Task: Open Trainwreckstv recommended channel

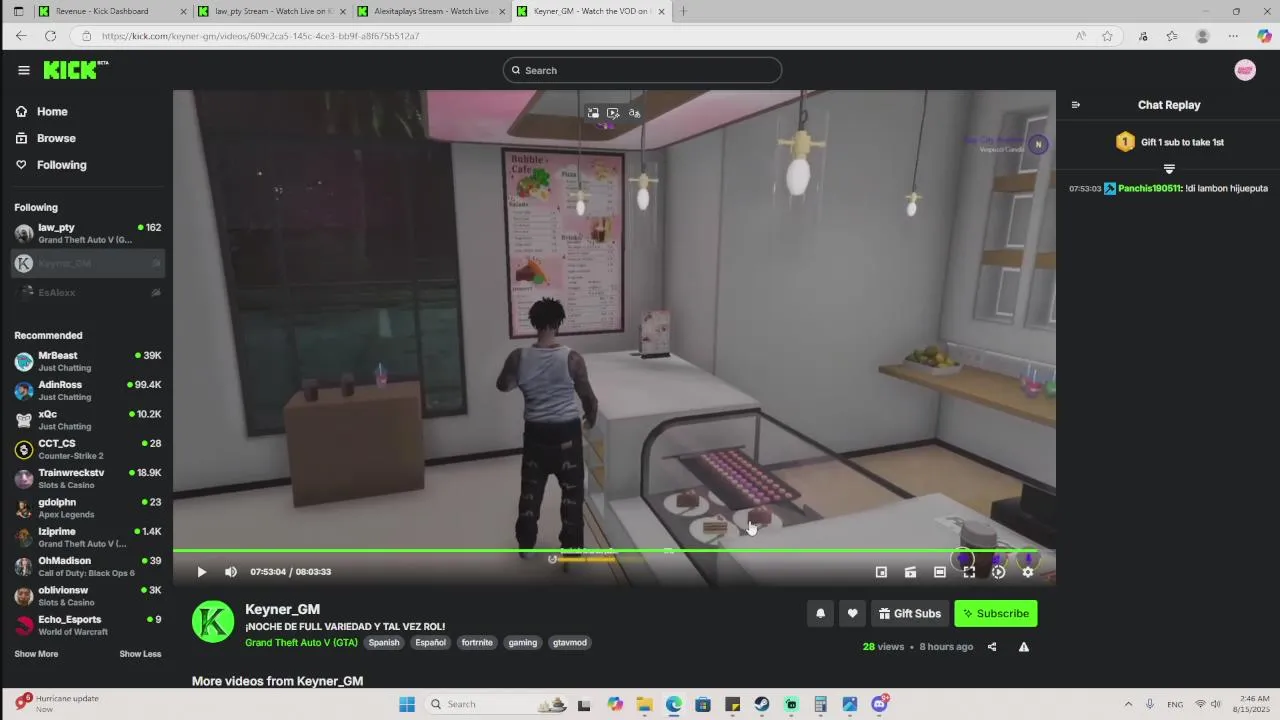Action: (x=88, y=478)
